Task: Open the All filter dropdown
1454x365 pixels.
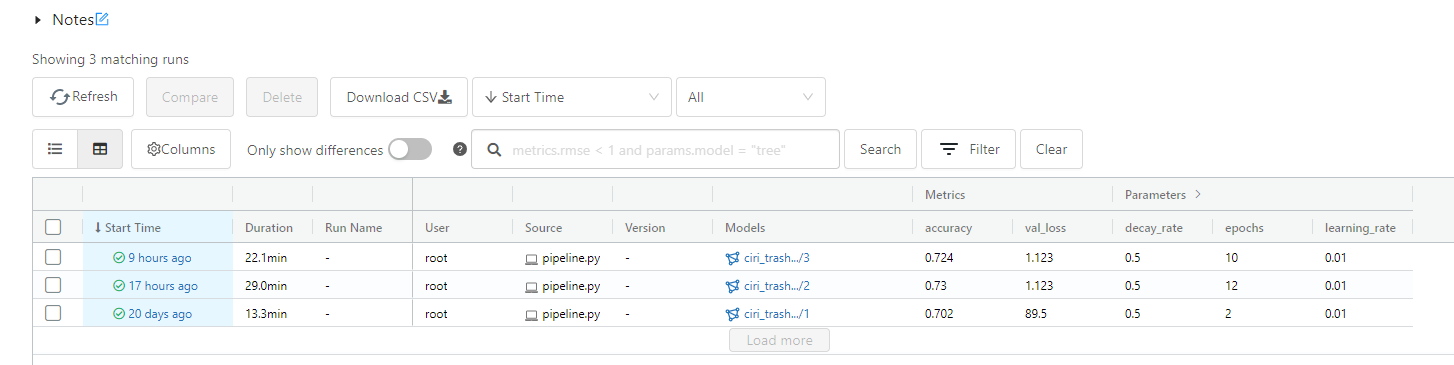Action: coord(751,97)
